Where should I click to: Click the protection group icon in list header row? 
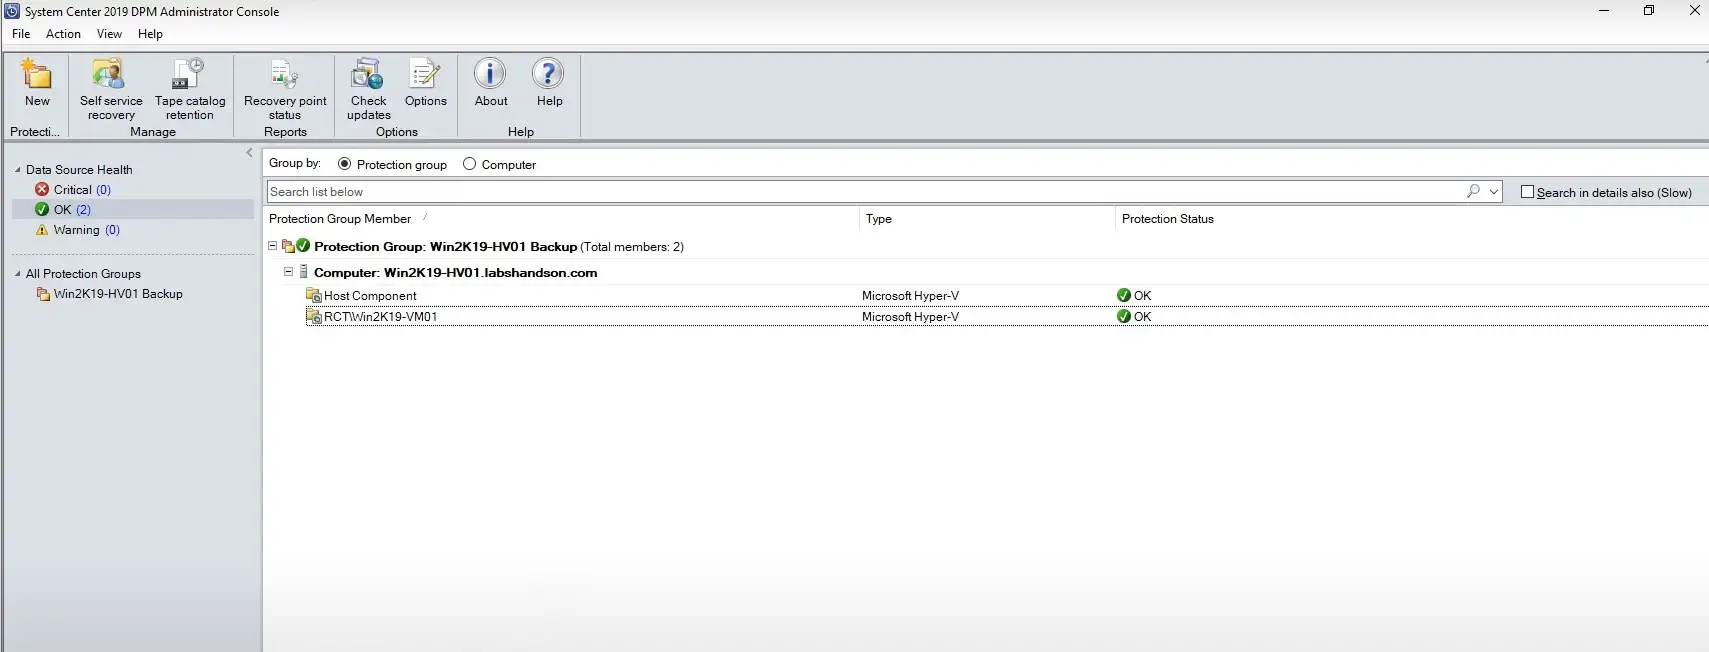pos(288,246)
